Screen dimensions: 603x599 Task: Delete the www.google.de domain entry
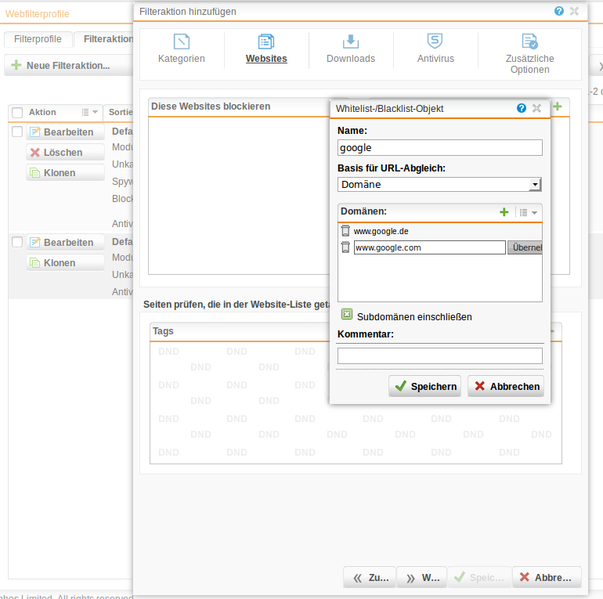345,231
